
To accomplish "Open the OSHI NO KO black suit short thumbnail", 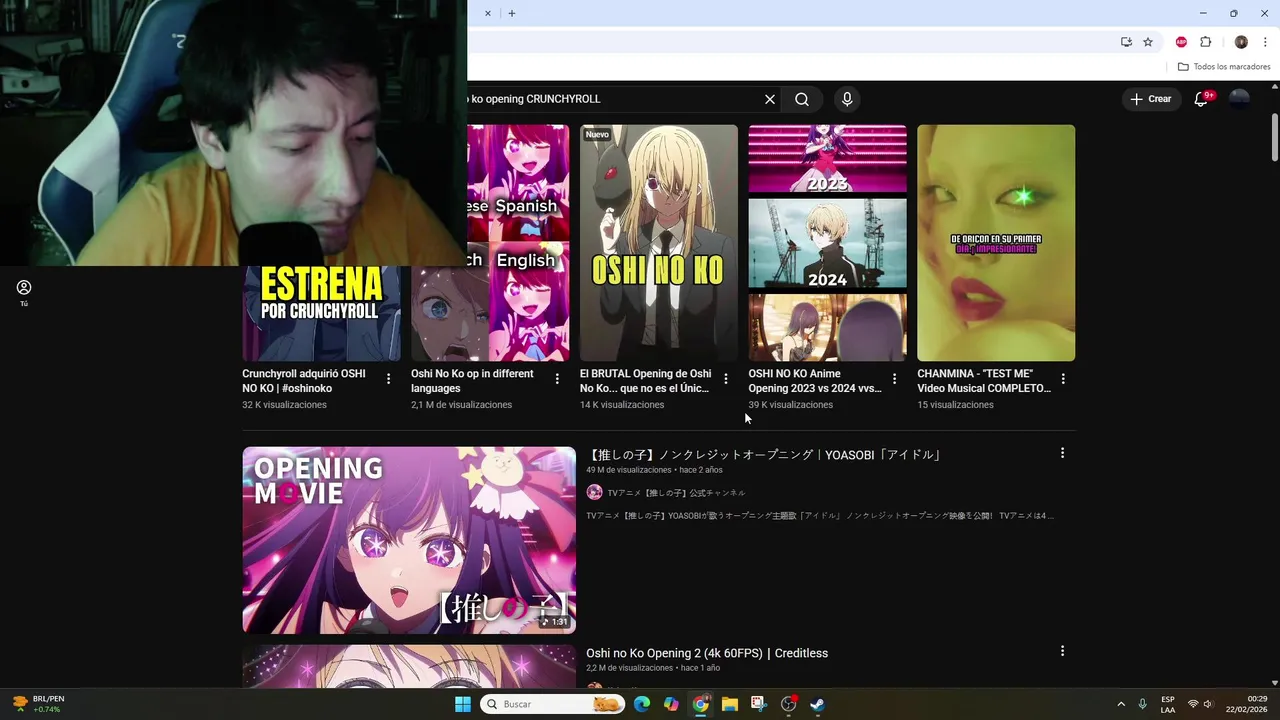I will coord(659,243).
